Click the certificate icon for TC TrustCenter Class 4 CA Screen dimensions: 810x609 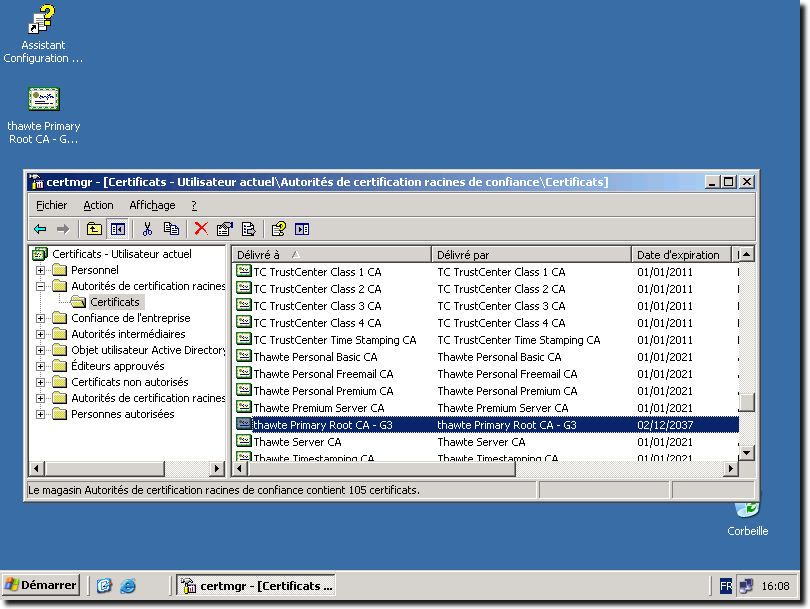[244, 322]
